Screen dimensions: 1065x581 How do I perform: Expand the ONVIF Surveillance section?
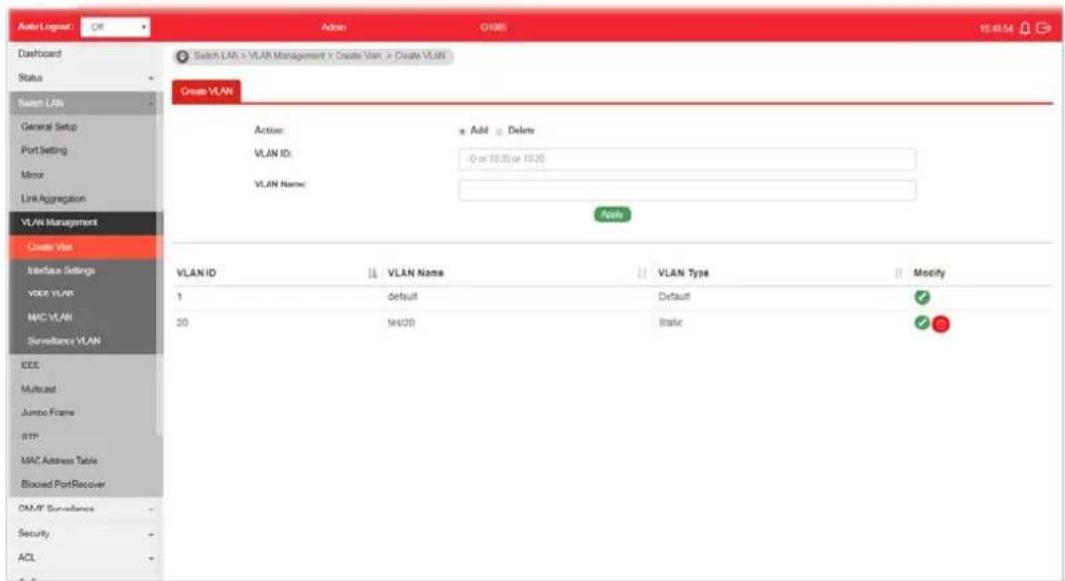click(x=85, y=509)
